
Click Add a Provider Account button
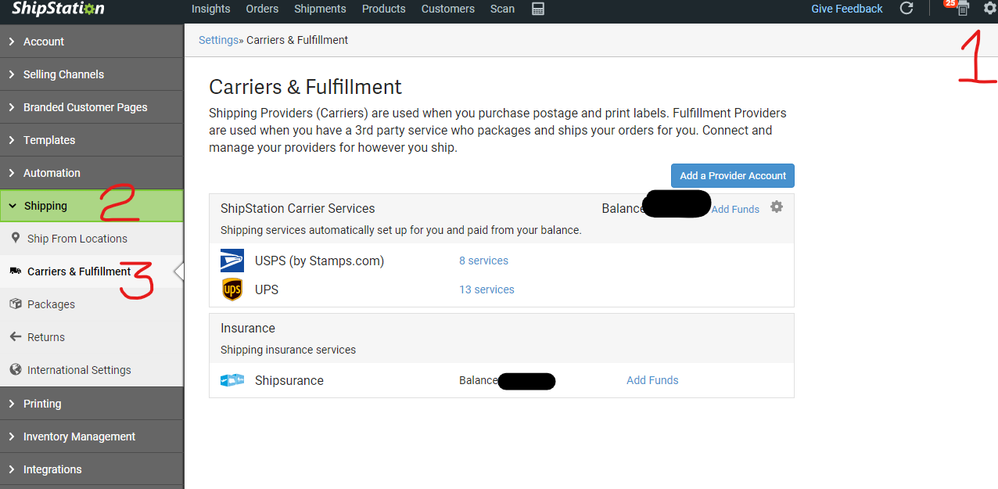[732, 176]
